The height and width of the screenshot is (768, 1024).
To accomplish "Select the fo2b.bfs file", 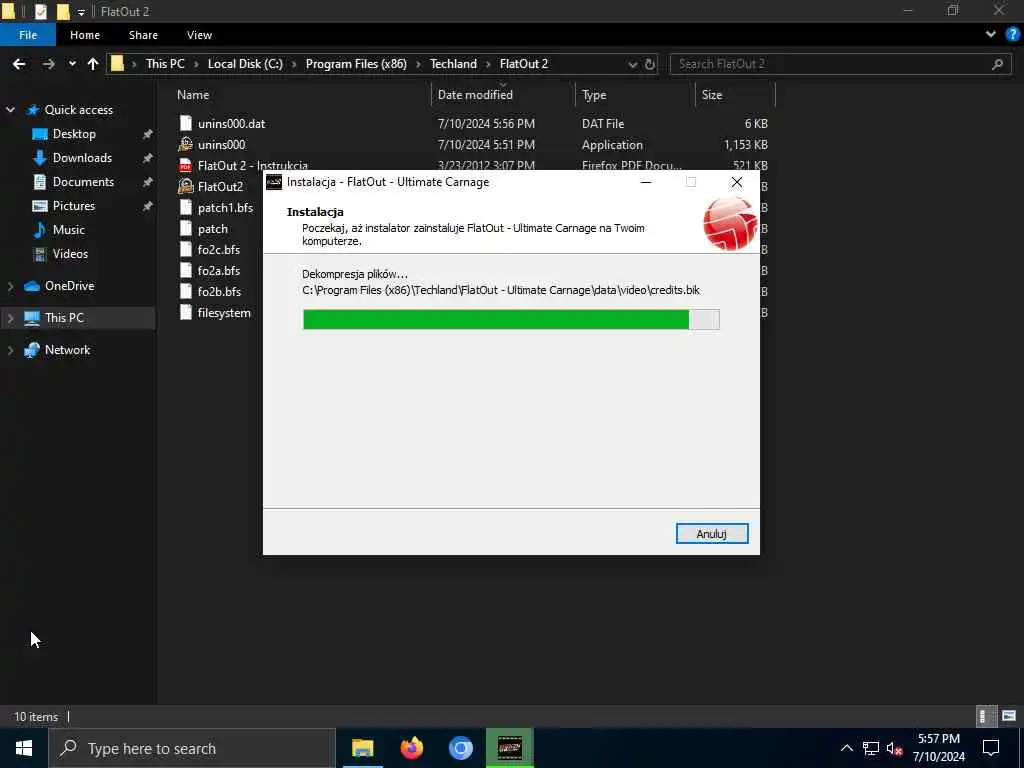I will pyautogui.click(x=219, y=292).
